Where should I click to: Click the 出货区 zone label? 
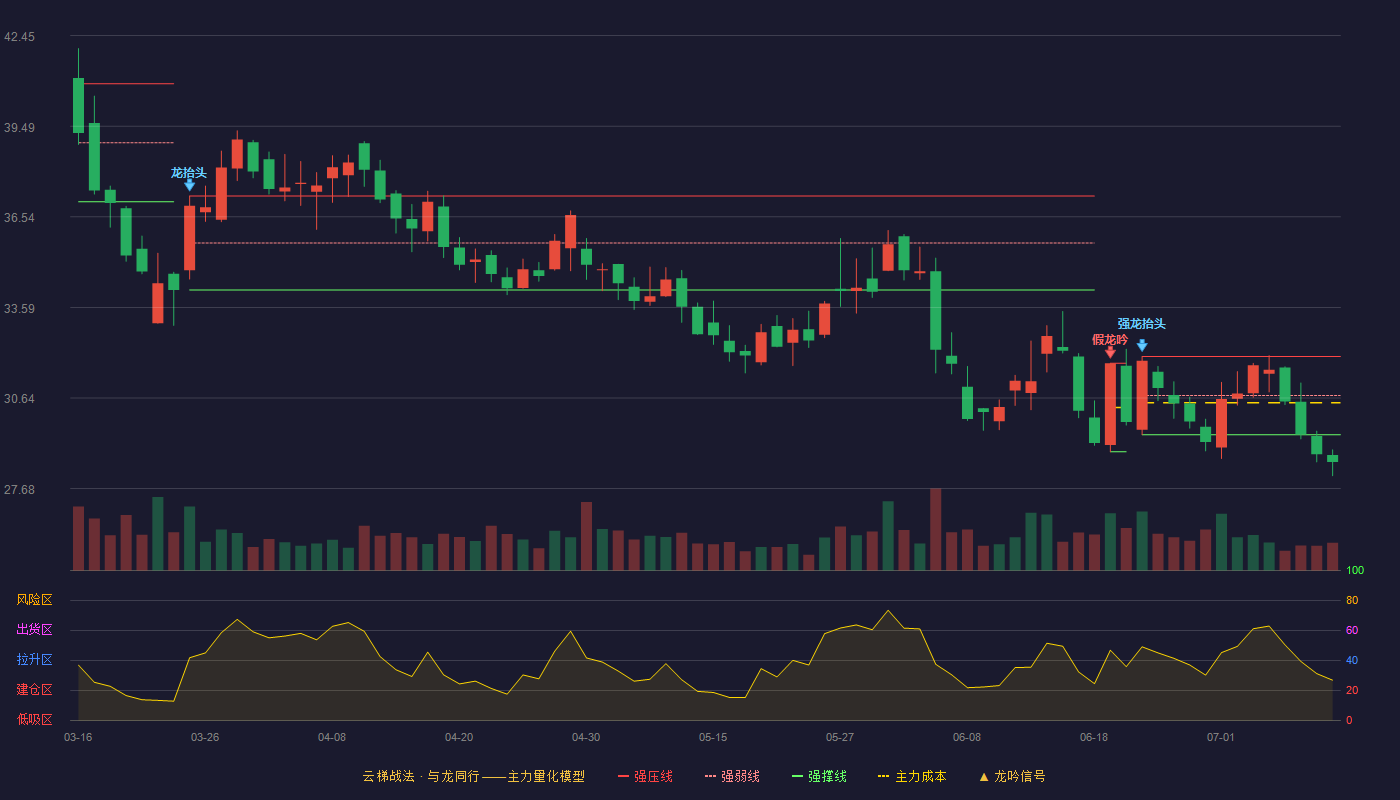pyautogui.click(x=34, y=630)
